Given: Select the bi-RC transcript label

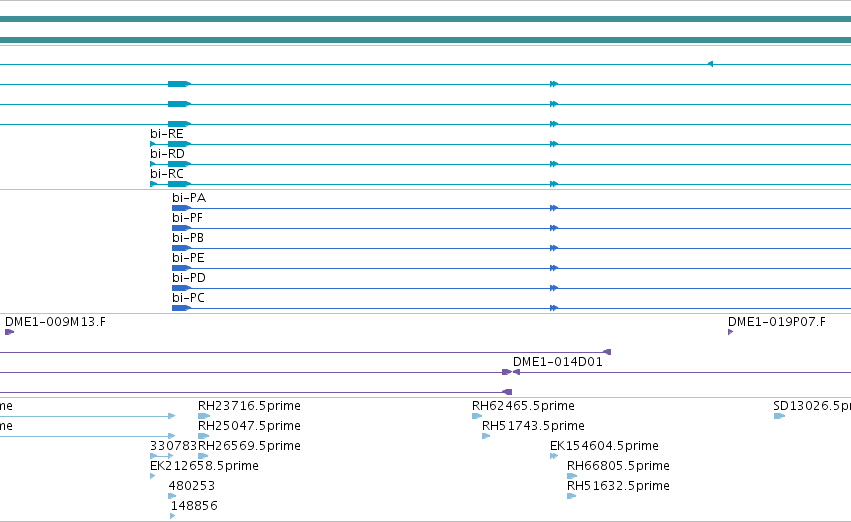Looking at the screenshot, I should (167, 174).
